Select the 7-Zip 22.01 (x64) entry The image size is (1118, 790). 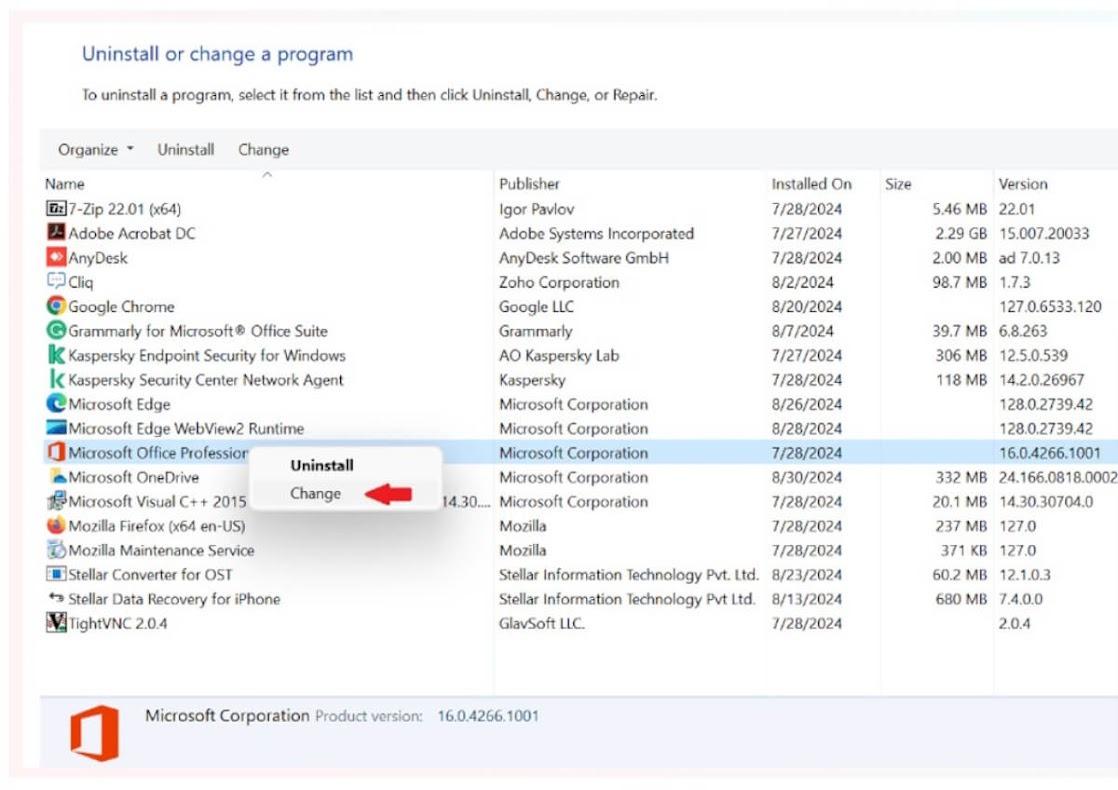point(125,209)
